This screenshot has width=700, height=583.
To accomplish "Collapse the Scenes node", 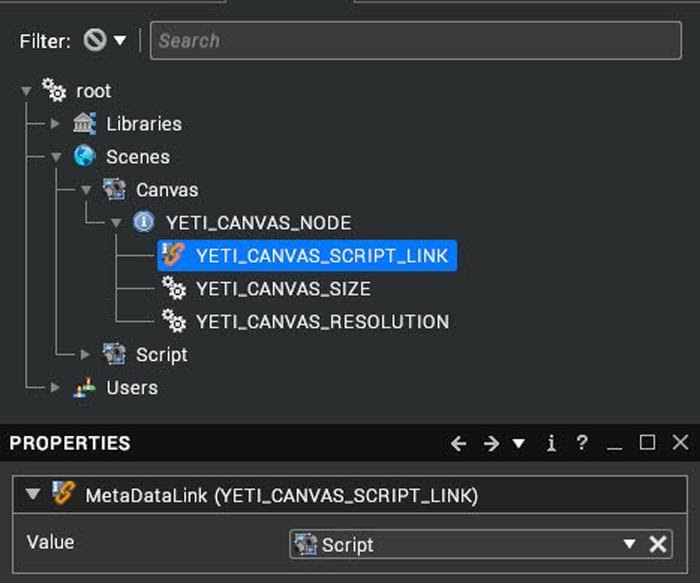I will 56,157.
